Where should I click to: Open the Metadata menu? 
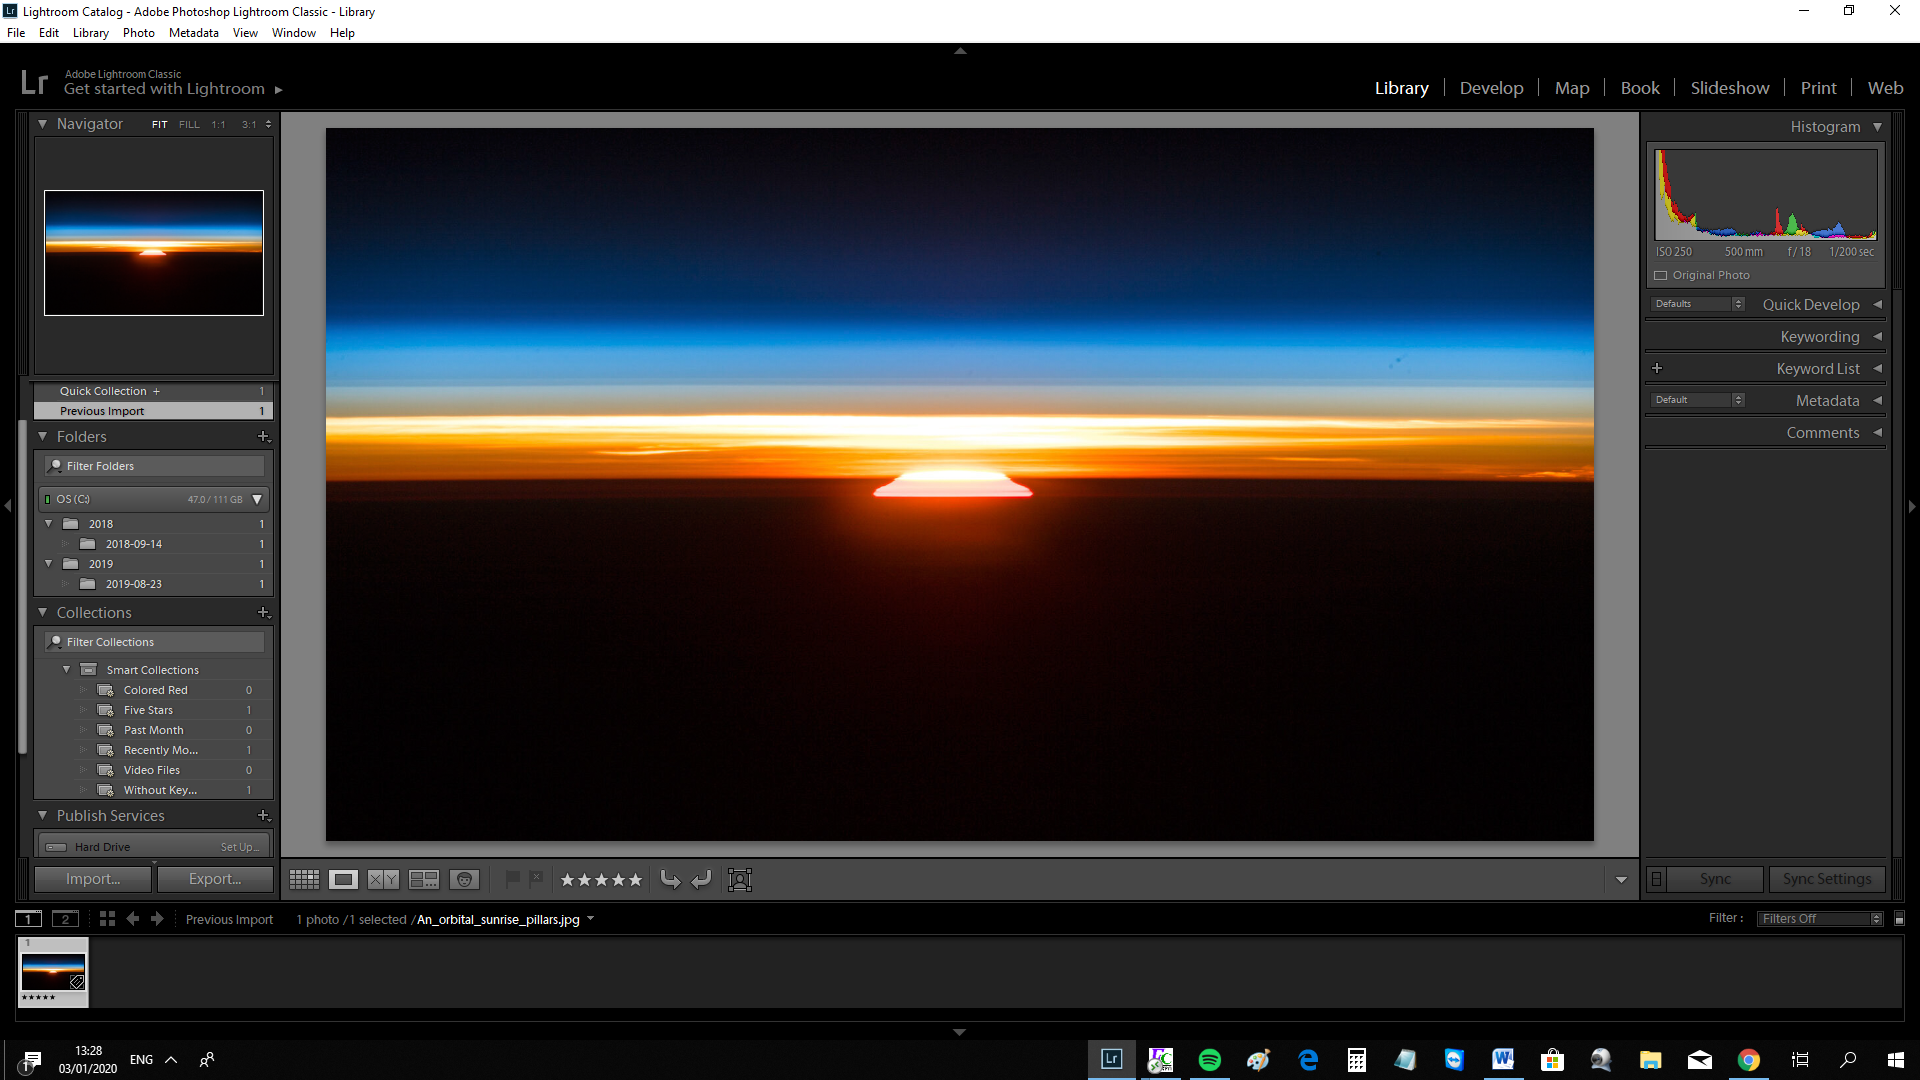point(193,32)
